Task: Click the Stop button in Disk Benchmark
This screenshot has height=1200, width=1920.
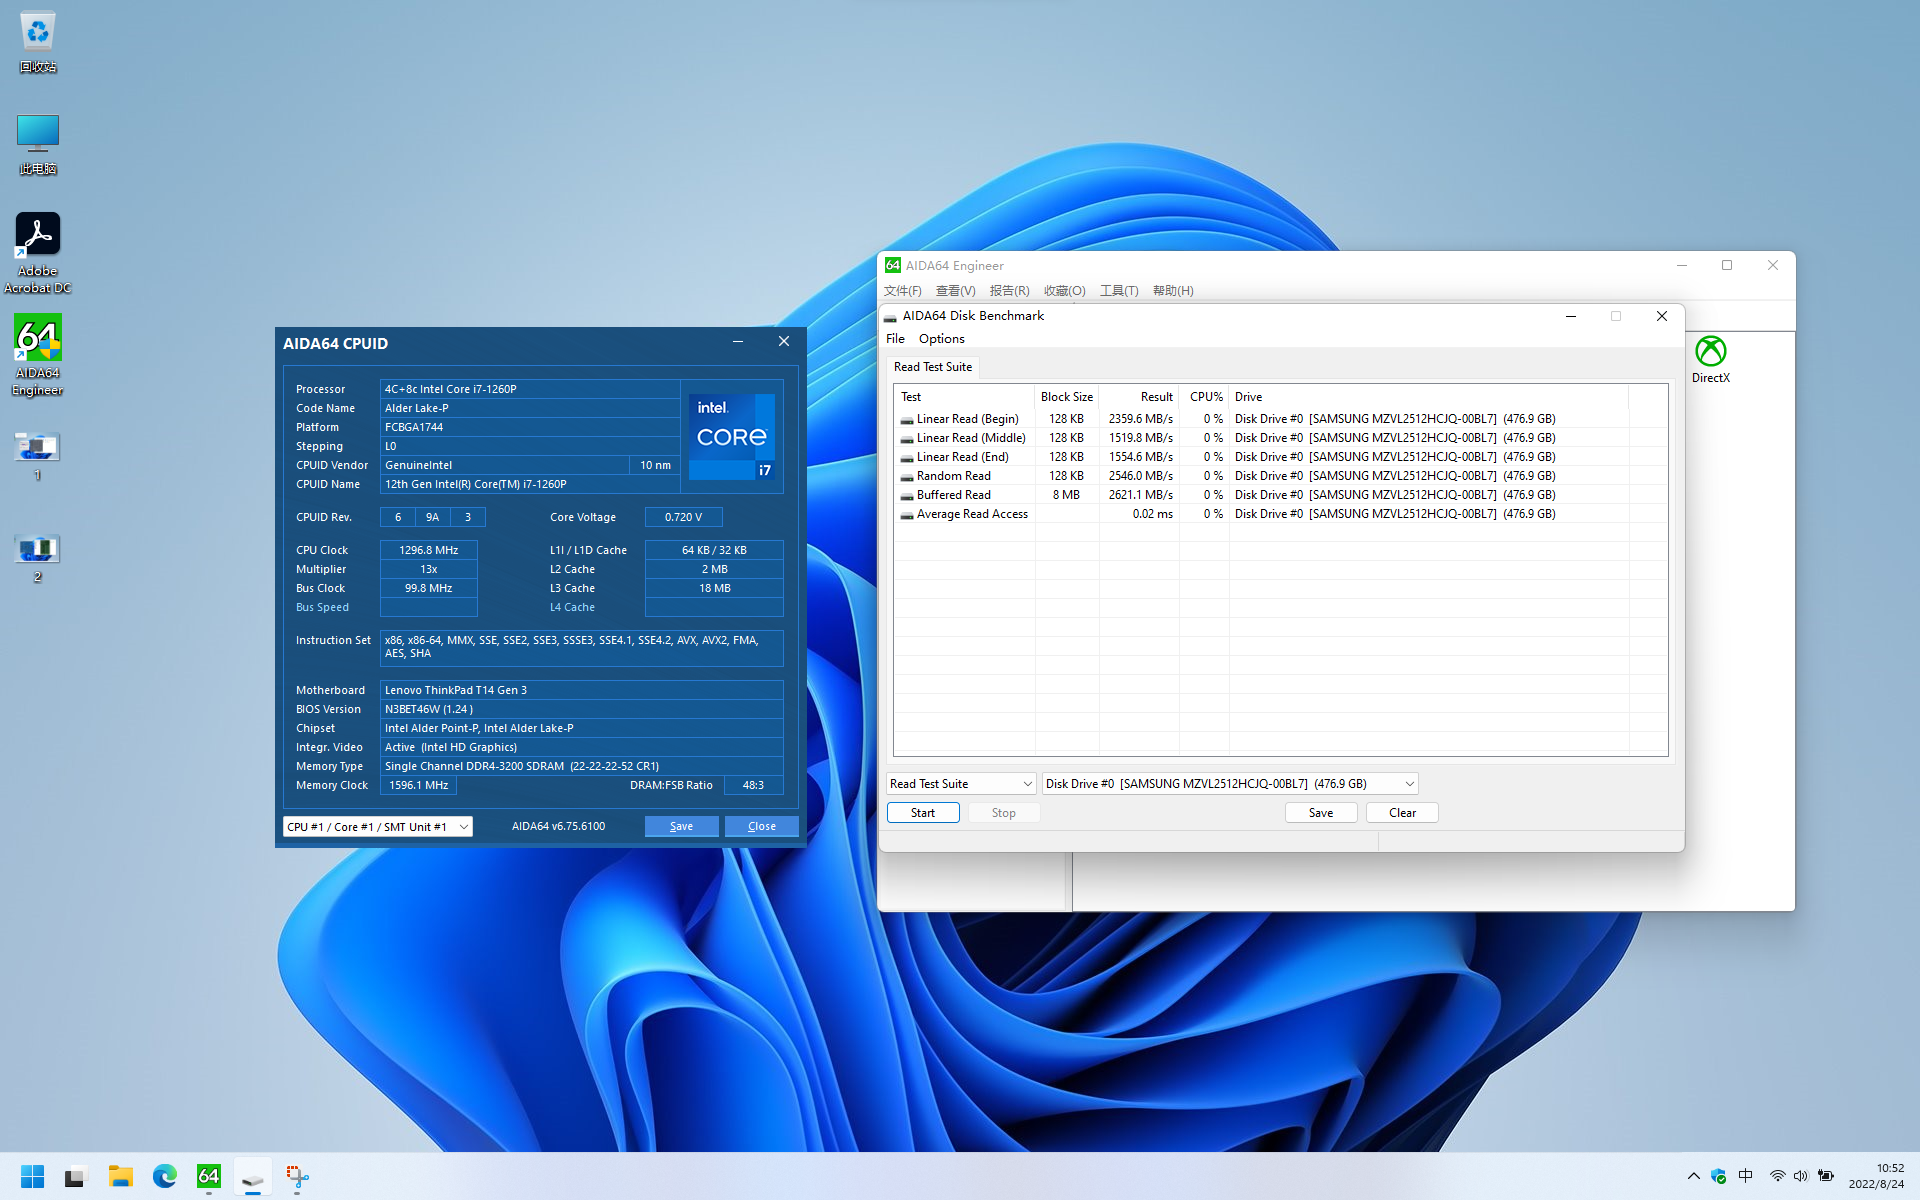Action: (x=1003, y=813)
